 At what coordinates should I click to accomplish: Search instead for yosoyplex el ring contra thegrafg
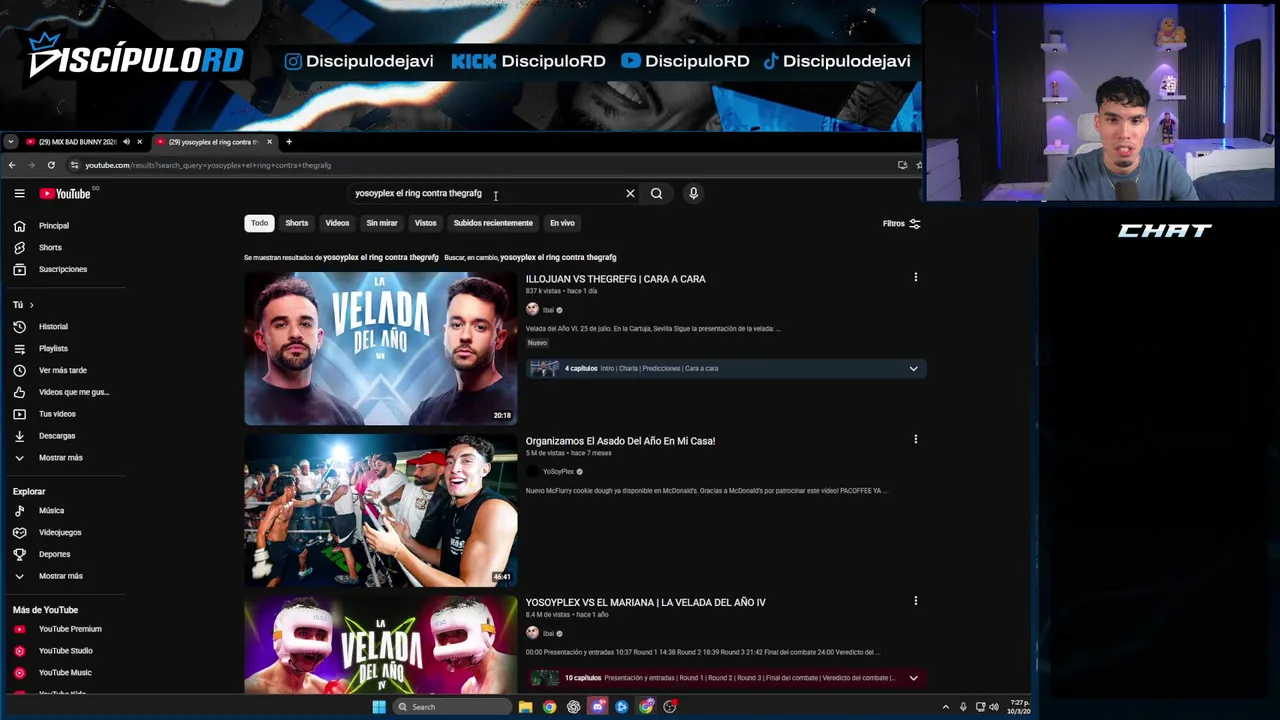pos(558,258)
